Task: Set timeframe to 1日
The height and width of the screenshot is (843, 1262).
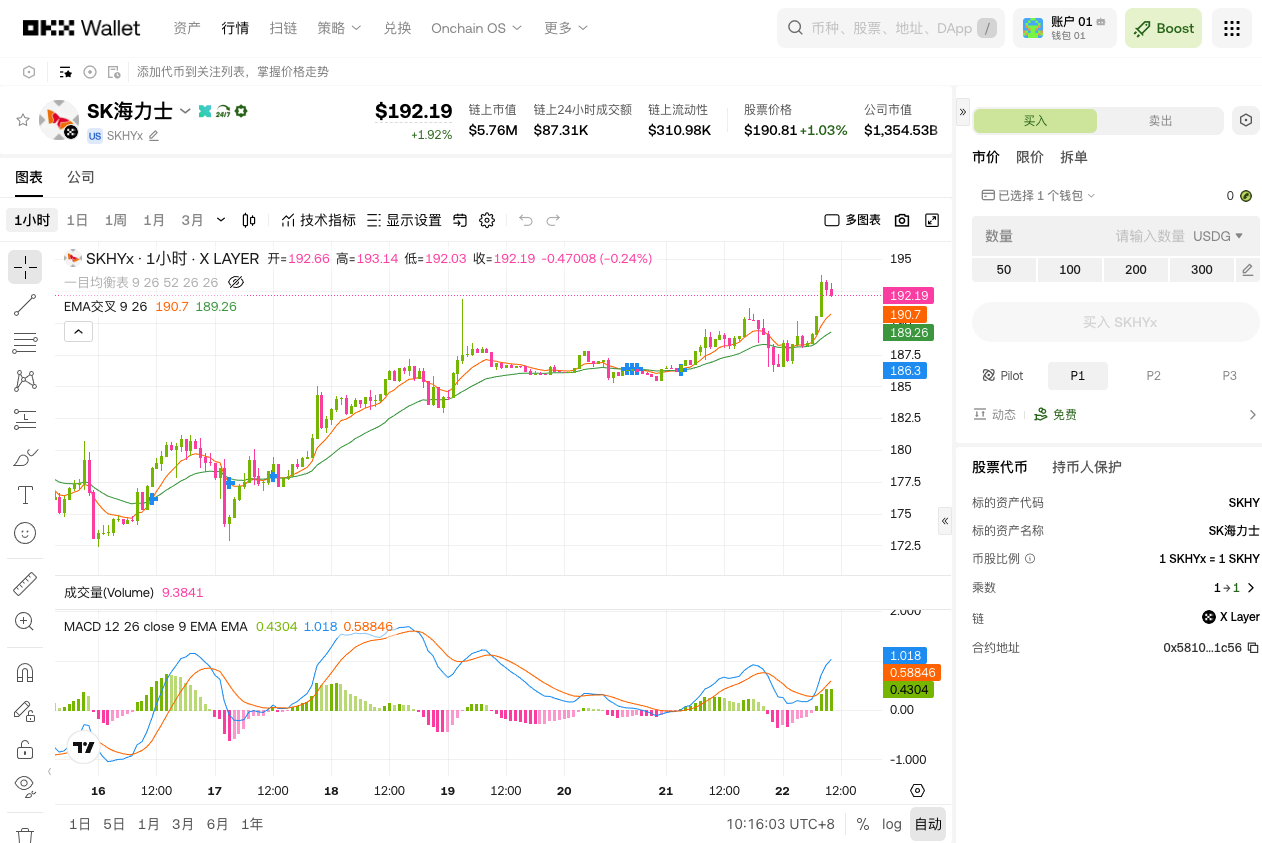Action: point(77,220)
